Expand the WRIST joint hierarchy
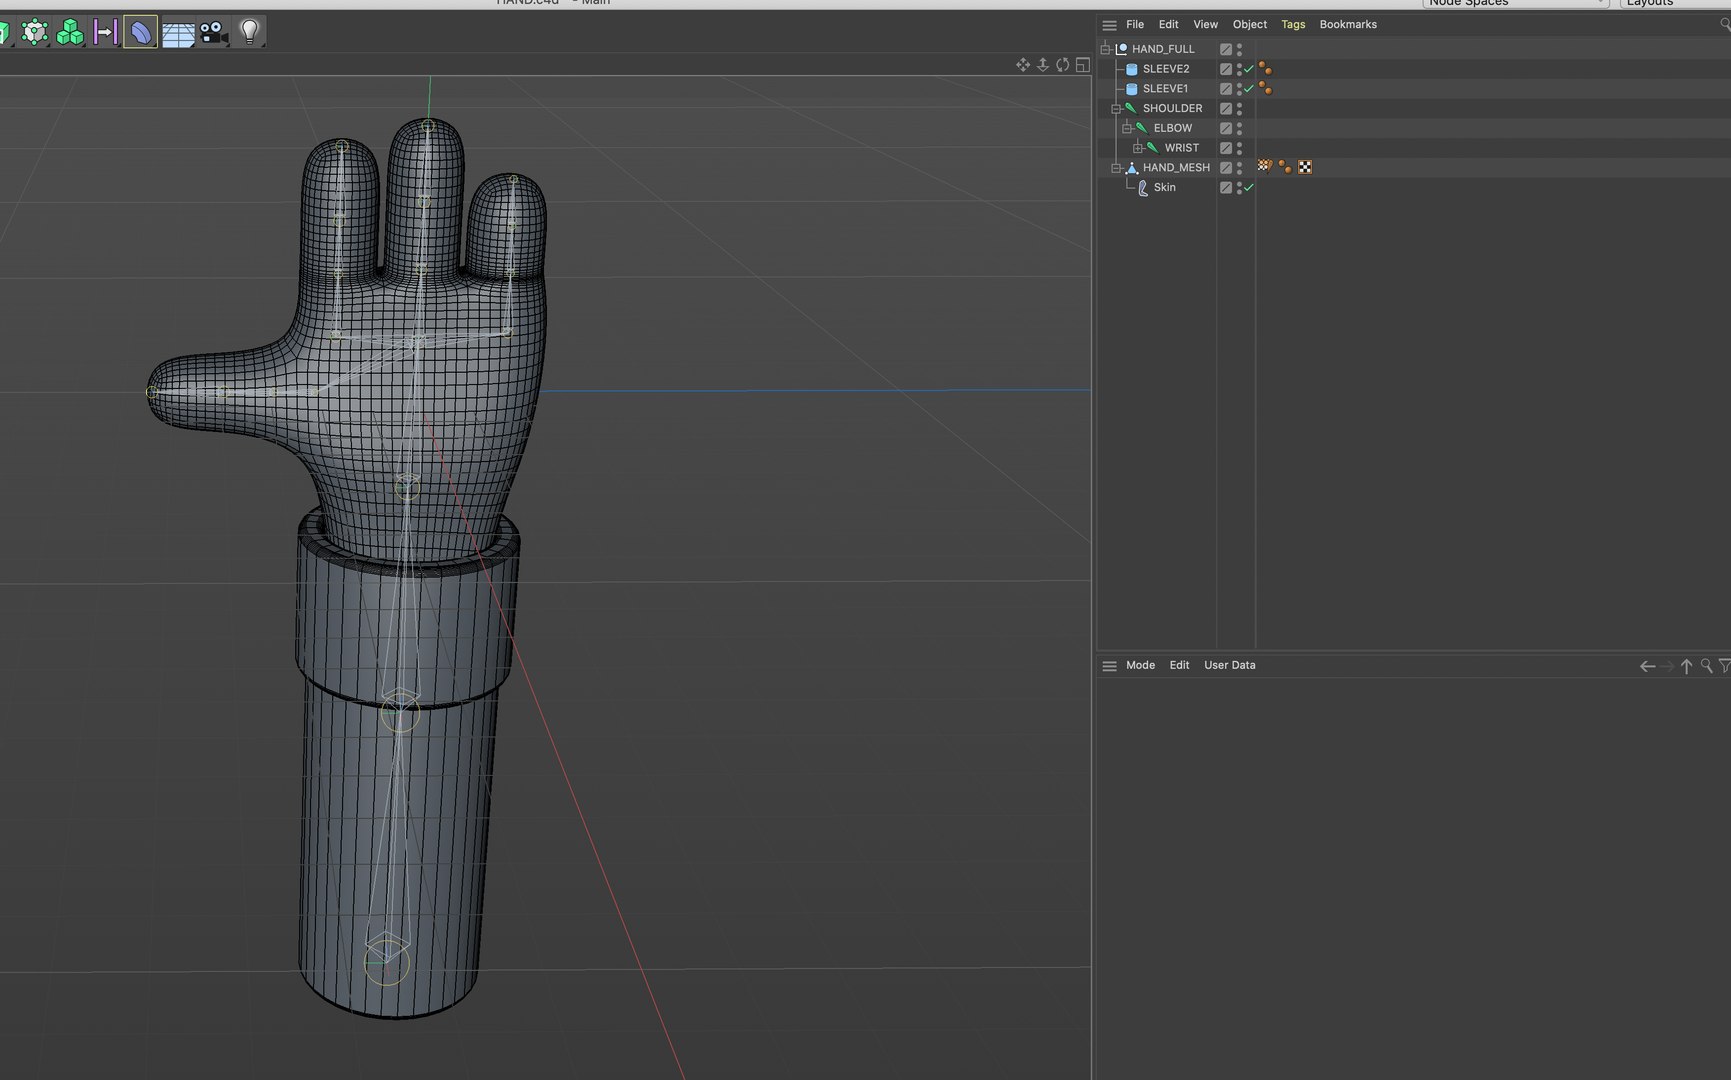Screen dimensions: 1731x1080 (1138, 148)
